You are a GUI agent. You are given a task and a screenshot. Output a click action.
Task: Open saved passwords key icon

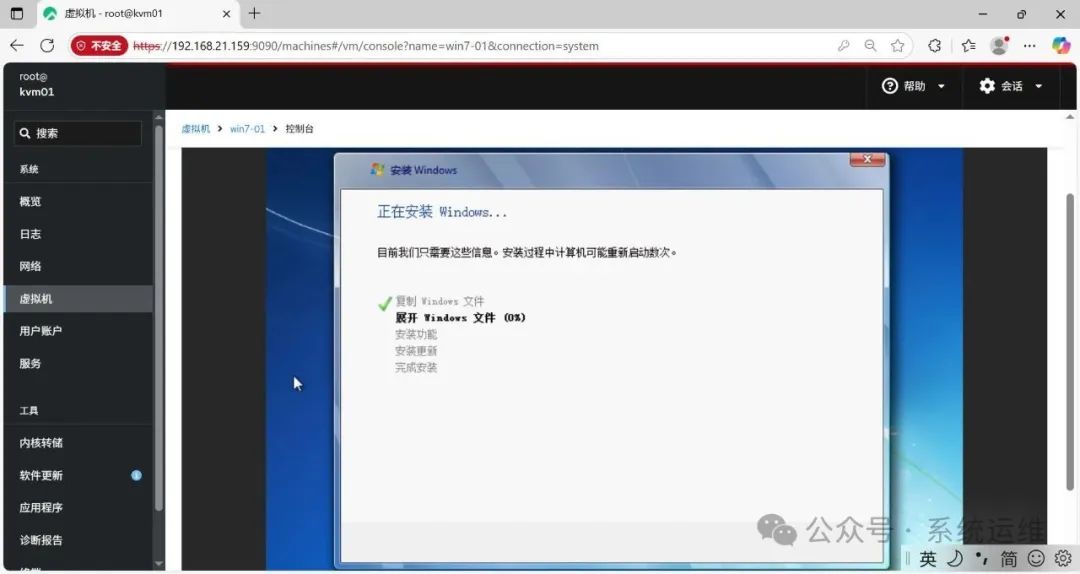[843, 45]
